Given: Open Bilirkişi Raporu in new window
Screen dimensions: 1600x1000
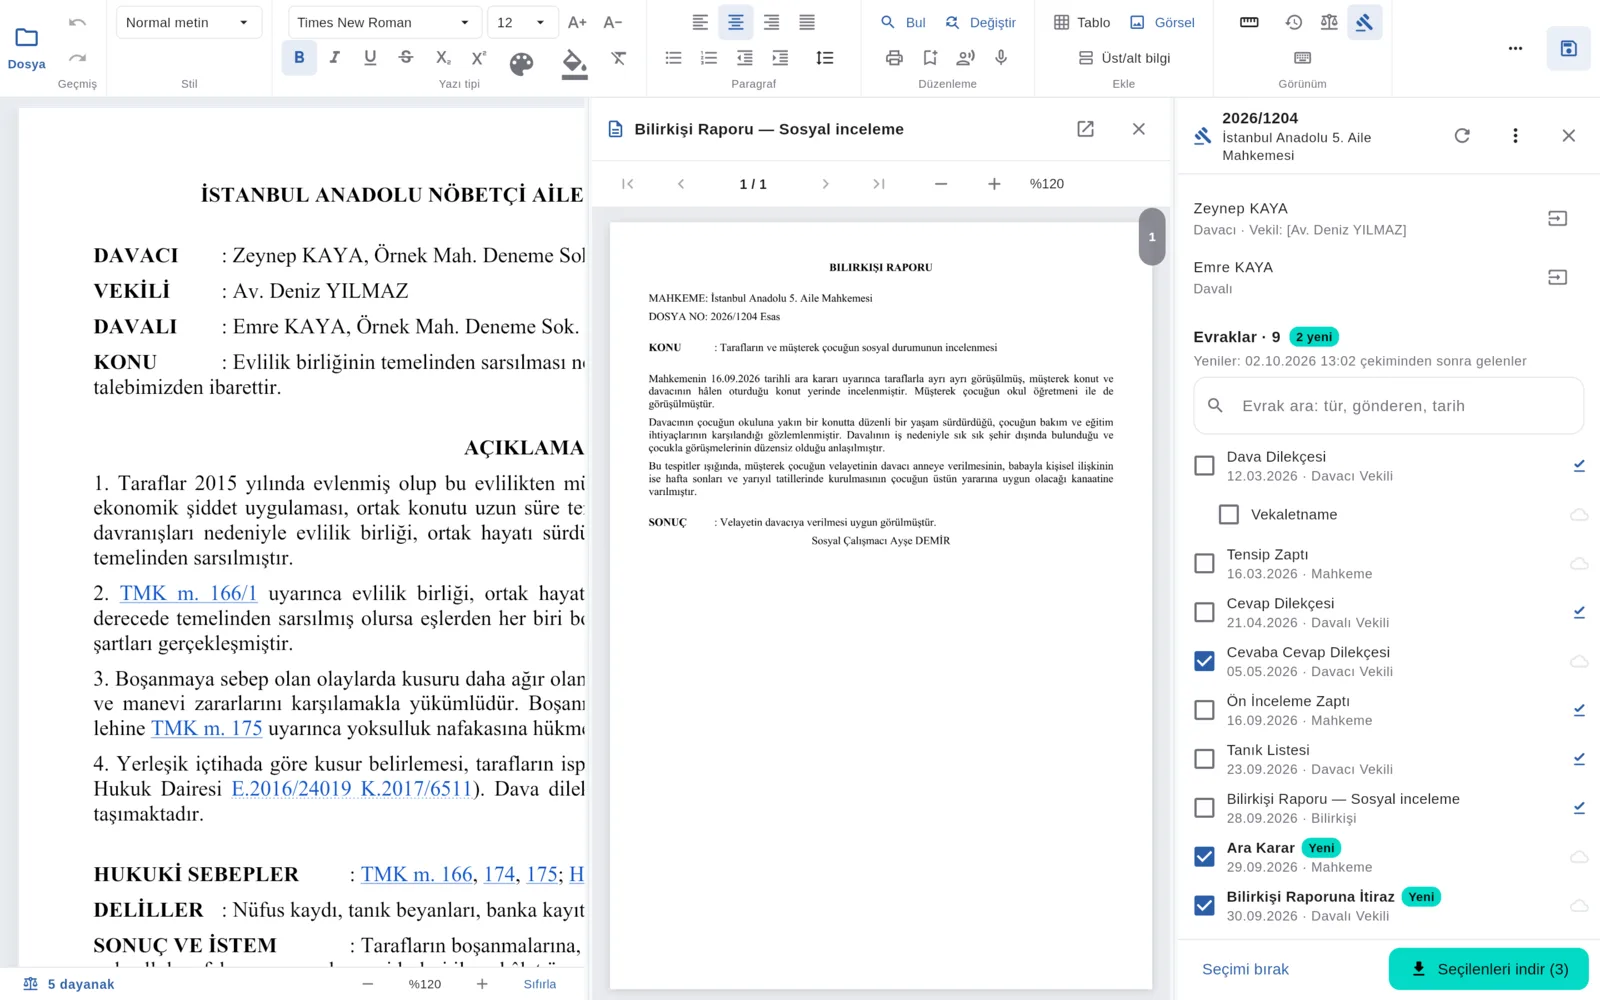Looking at the screenshot, I should click(x=1085, y=129).
